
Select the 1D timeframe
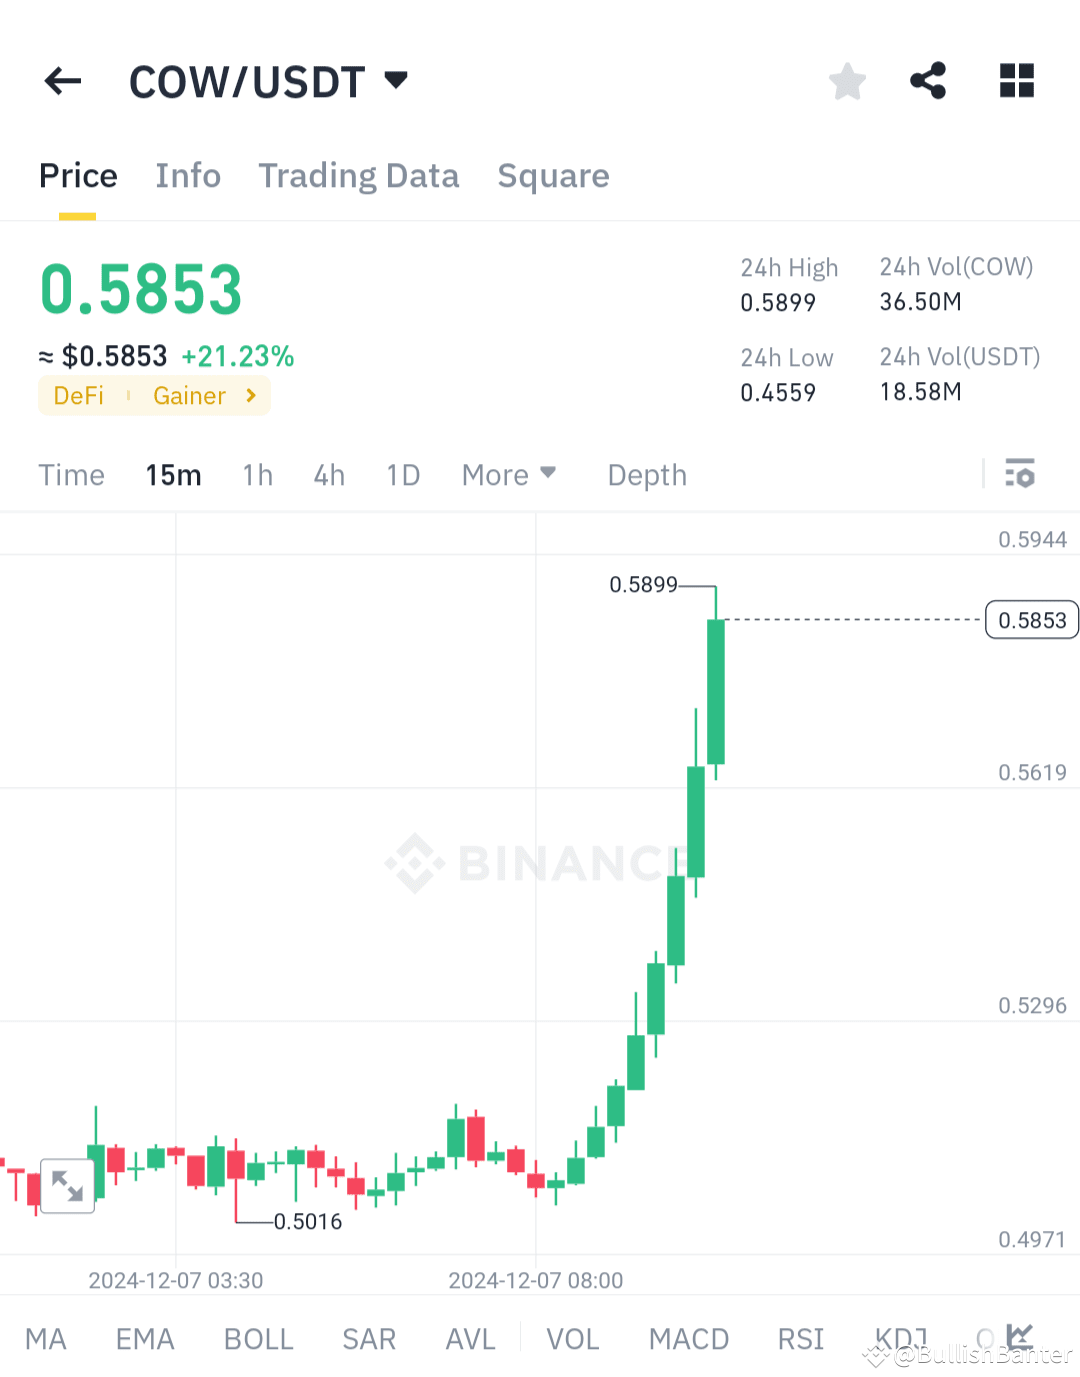(402, 475)
